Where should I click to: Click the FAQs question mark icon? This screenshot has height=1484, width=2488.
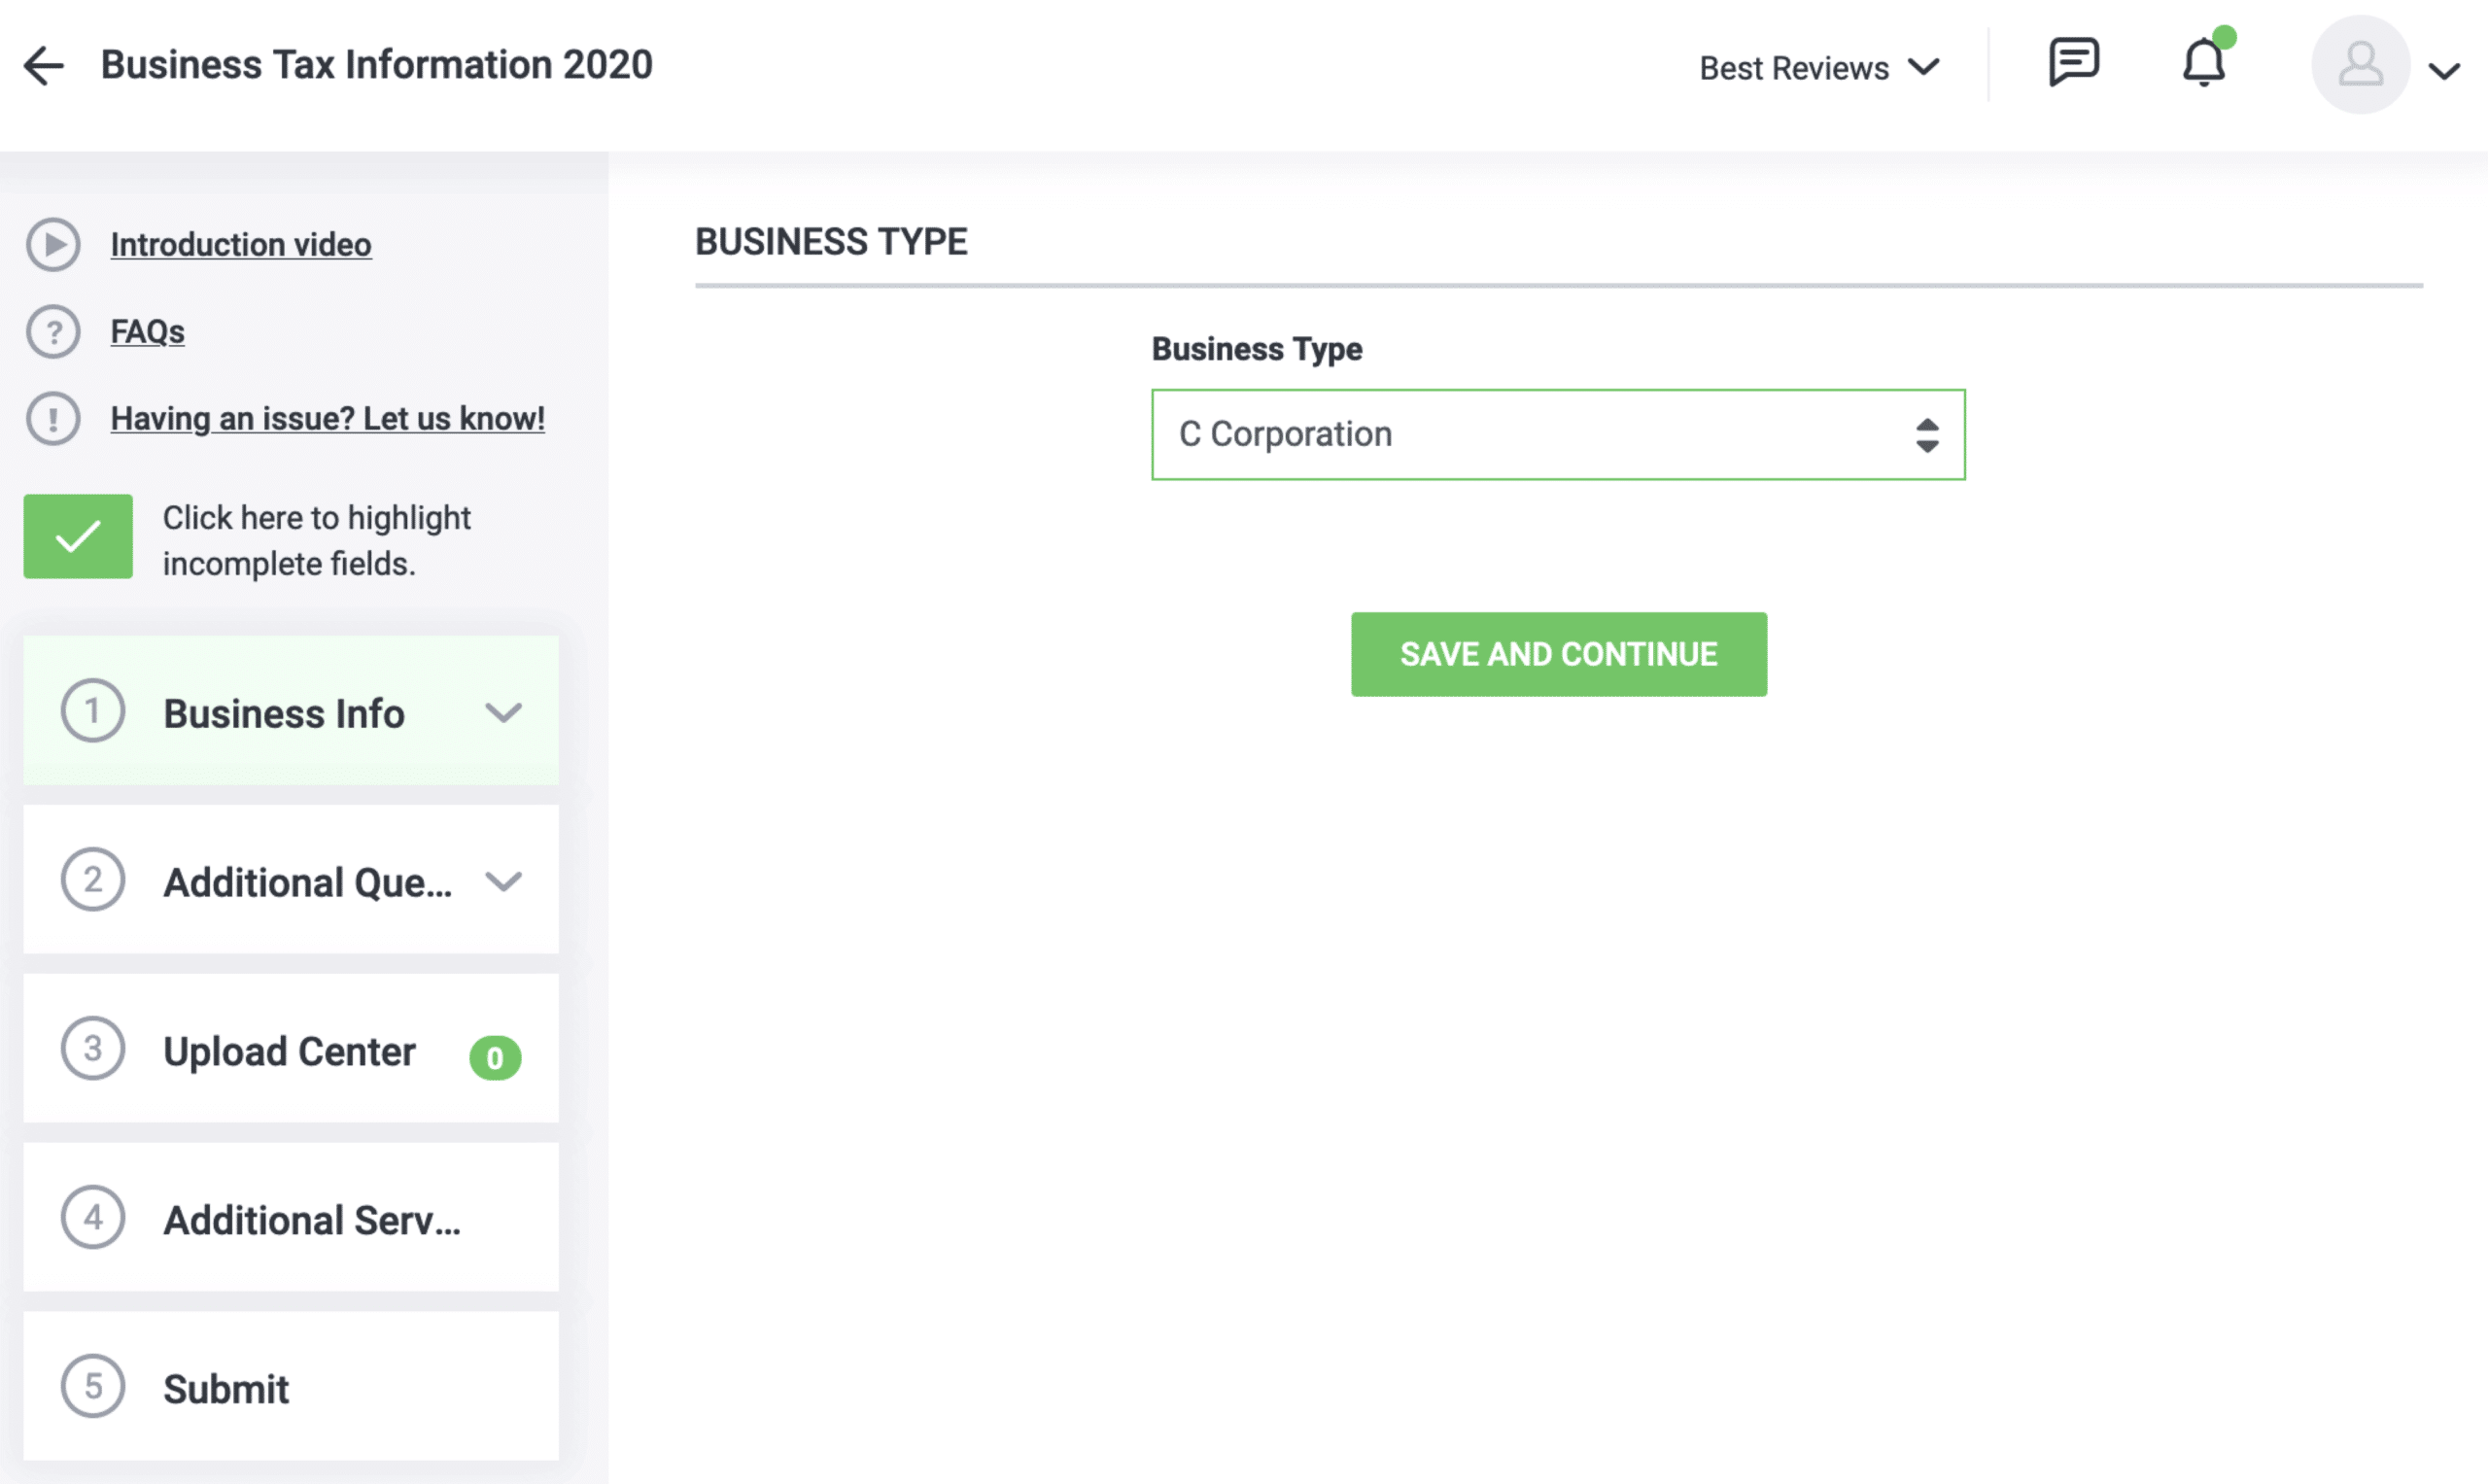(53, 331)
